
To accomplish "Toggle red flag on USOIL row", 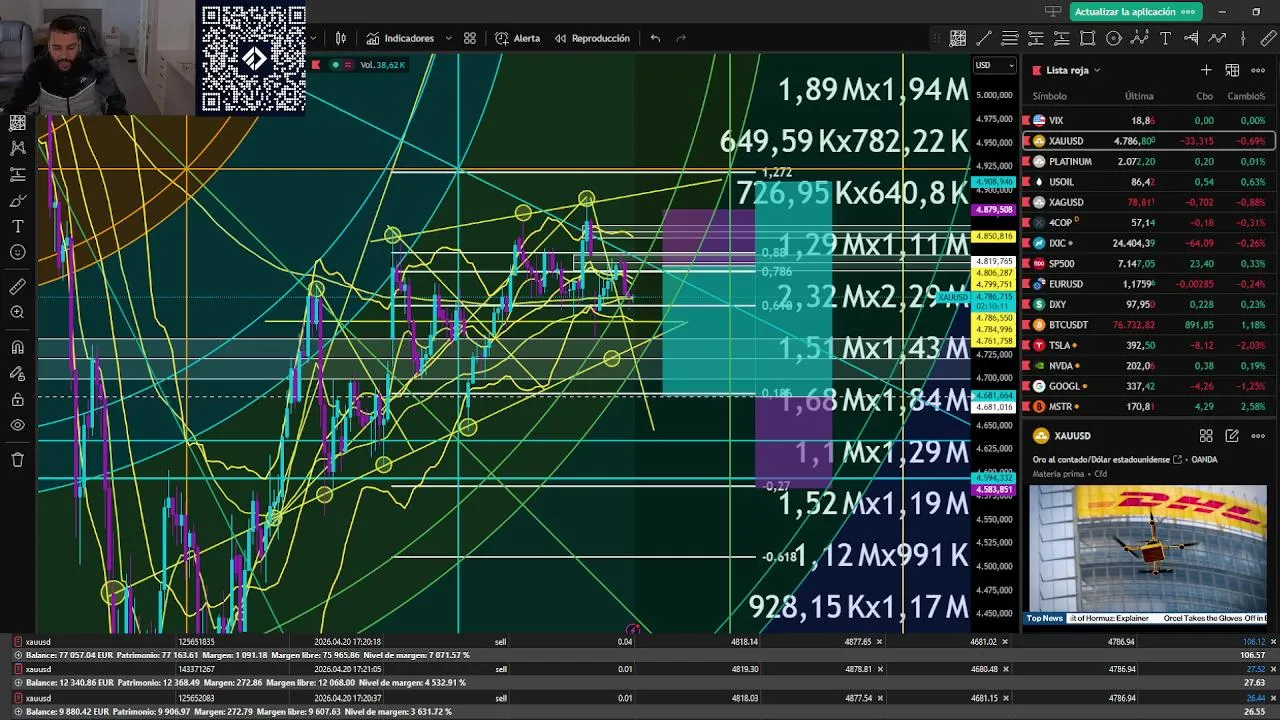I will (x=1027, y=182).
